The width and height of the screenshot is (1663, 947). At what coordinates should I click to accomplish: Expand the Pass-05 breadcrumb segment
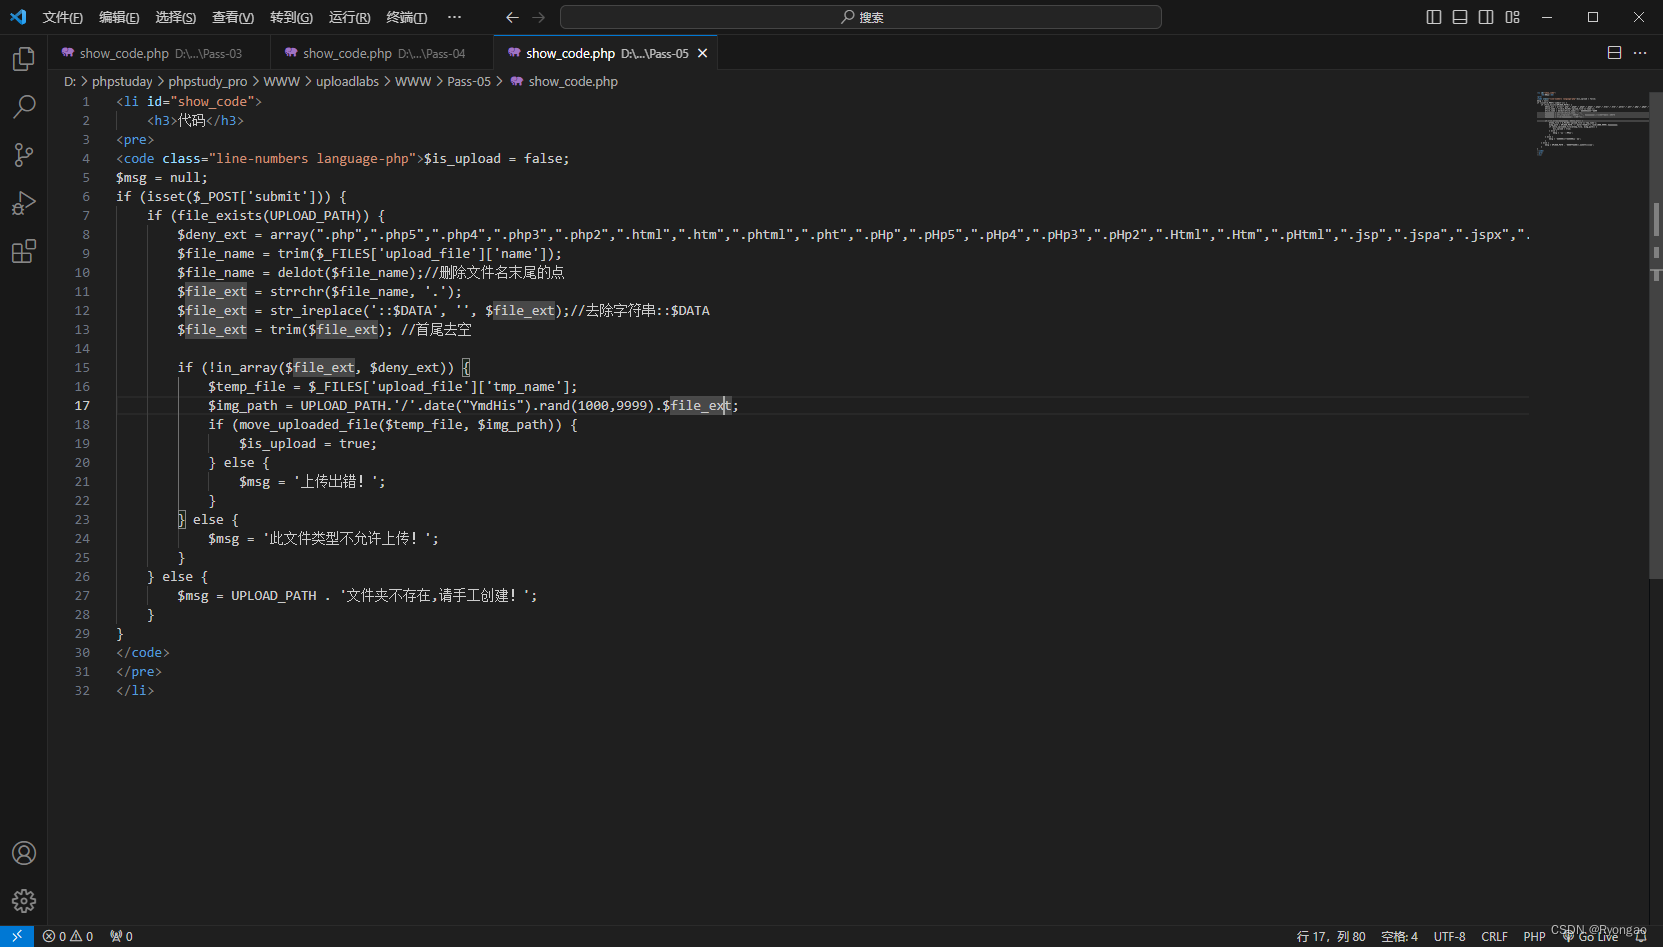click(469, 81)
